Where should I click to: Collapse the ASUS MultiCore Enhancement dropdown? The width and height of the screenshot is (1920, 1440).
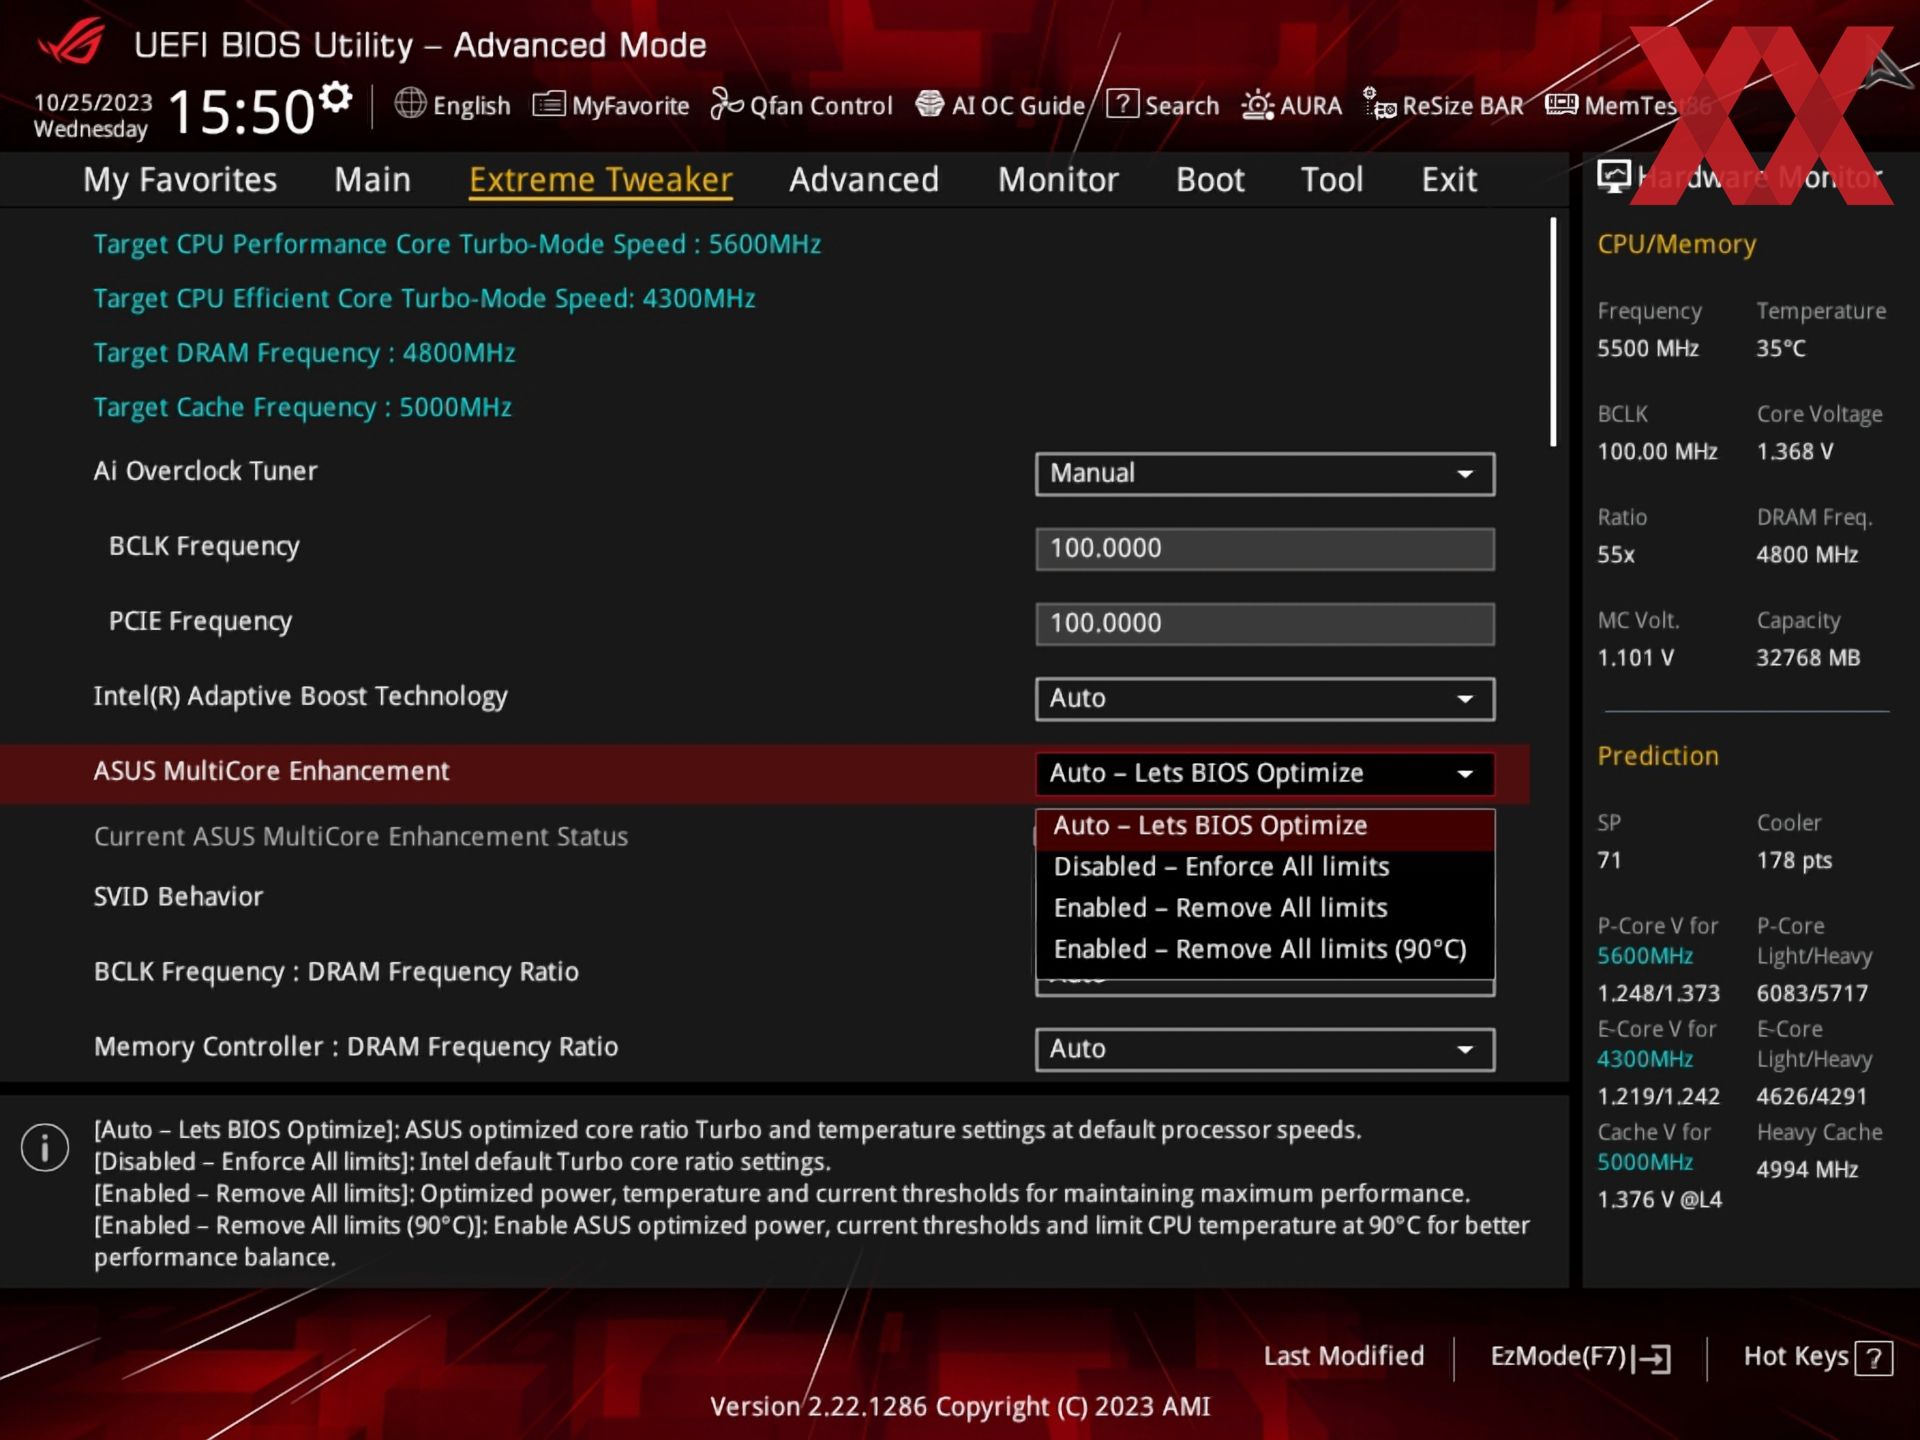[x=1265, y=773]
